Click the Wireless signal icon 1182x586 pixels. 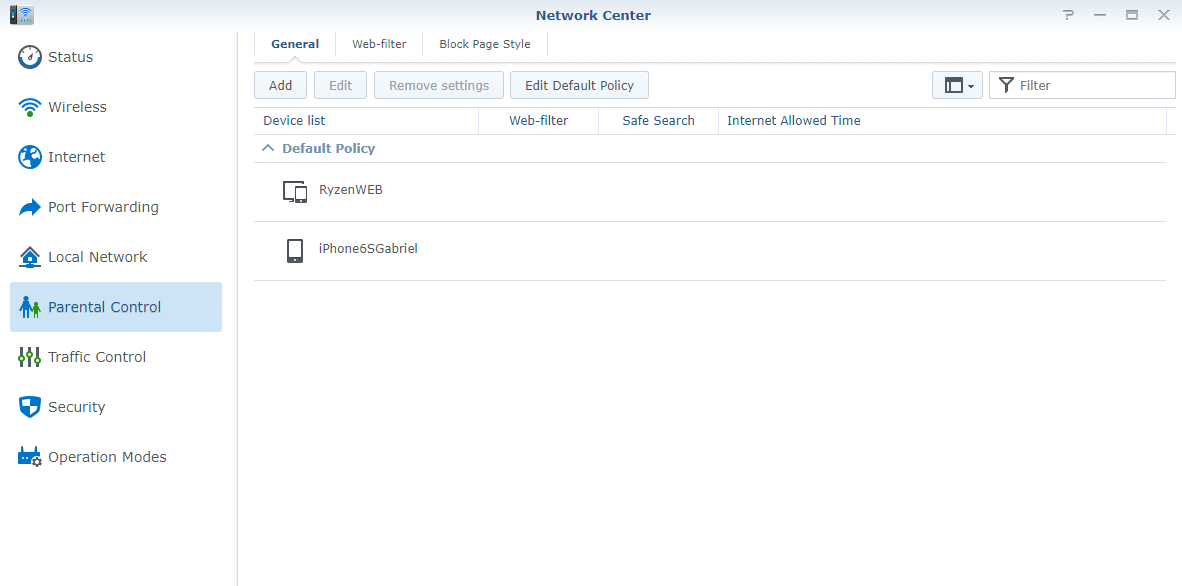pos(30,107)
